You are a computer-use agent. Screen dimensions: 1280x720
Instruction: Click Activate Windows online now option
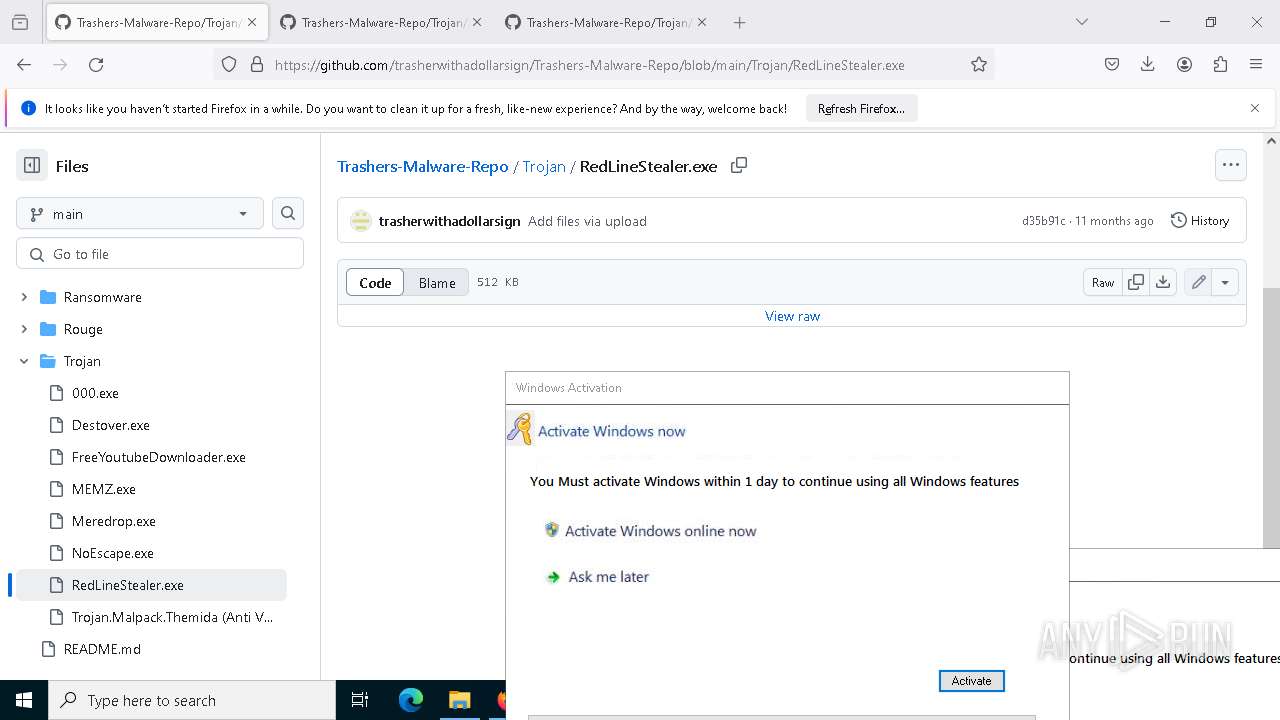[660, 531]
